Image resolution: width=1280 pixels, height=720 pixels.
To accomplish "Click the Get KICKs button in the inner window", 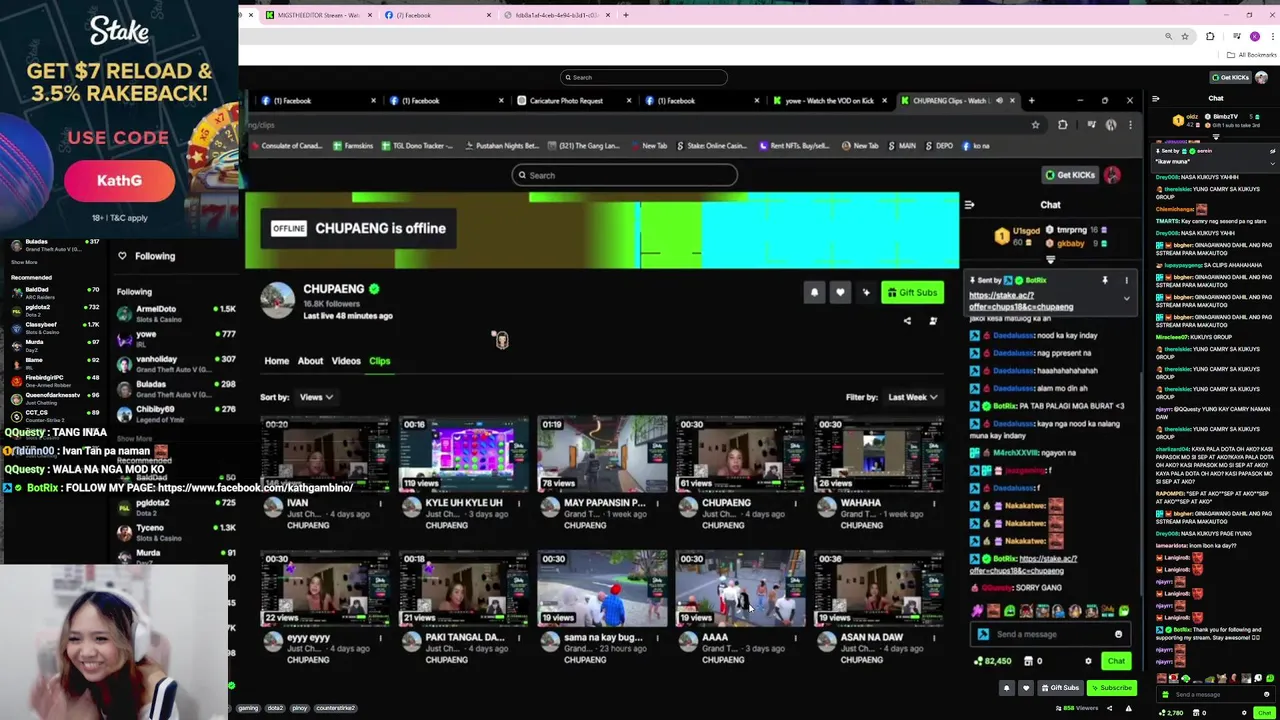I will coord(1069,175).
